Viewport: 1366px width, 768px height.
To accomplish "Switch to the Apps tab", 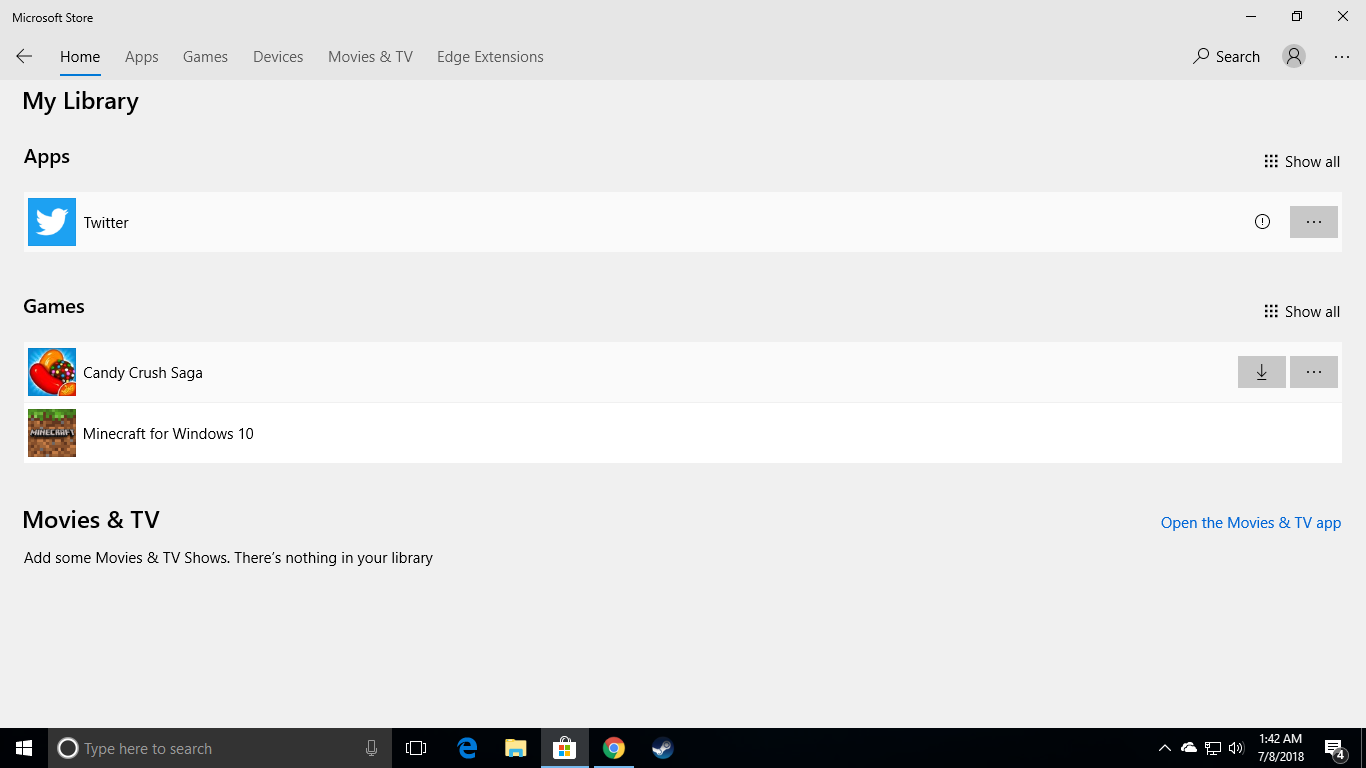I will pos(142,57).
